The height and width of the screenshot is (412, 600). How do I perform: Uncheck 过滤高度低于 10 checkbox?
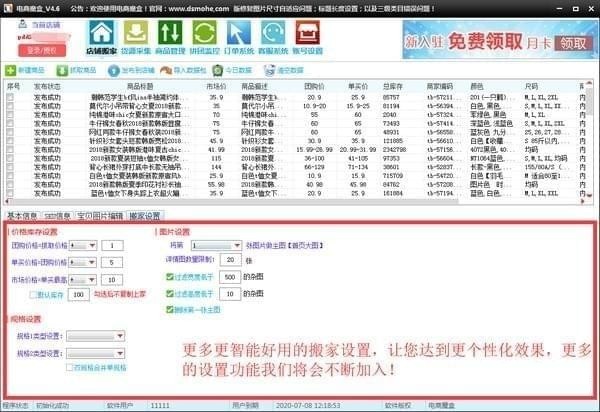point(170,294)
